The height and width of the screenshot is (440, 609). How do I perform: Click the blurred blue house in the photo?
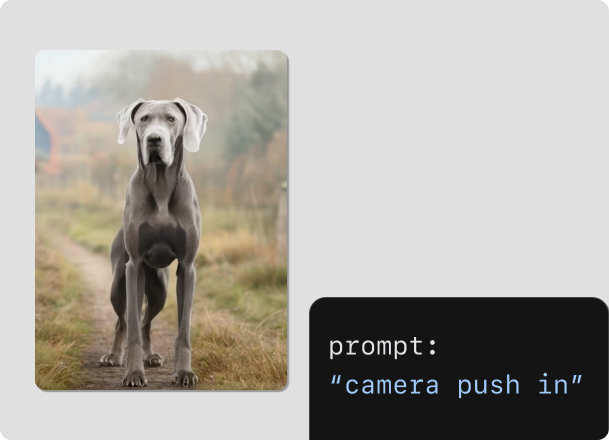43,138
